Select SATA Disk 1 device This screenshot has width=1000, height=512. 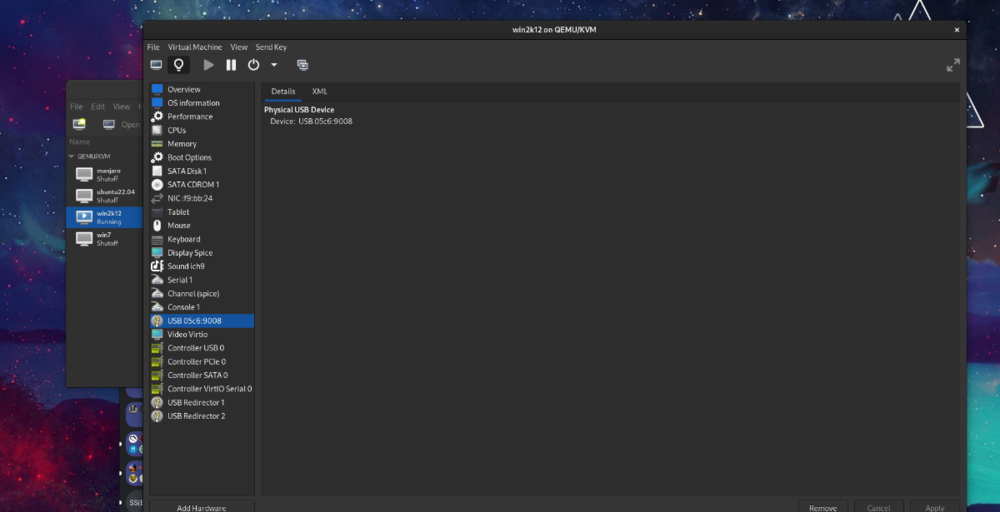pyautogui.click(x=202, y=171)
